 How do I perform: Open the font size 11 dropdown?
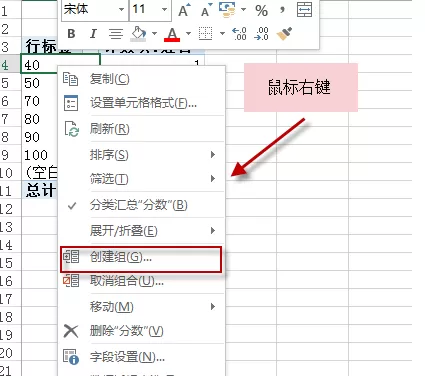pyautogui.click(x=164, y=9)
